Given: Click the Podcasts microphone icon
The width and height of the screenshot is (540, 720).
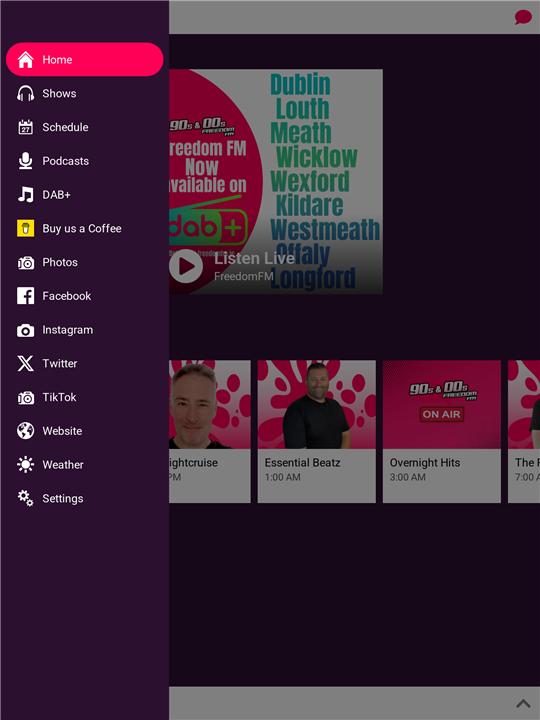Looking at the screenshot, I should tap(25, 161).
